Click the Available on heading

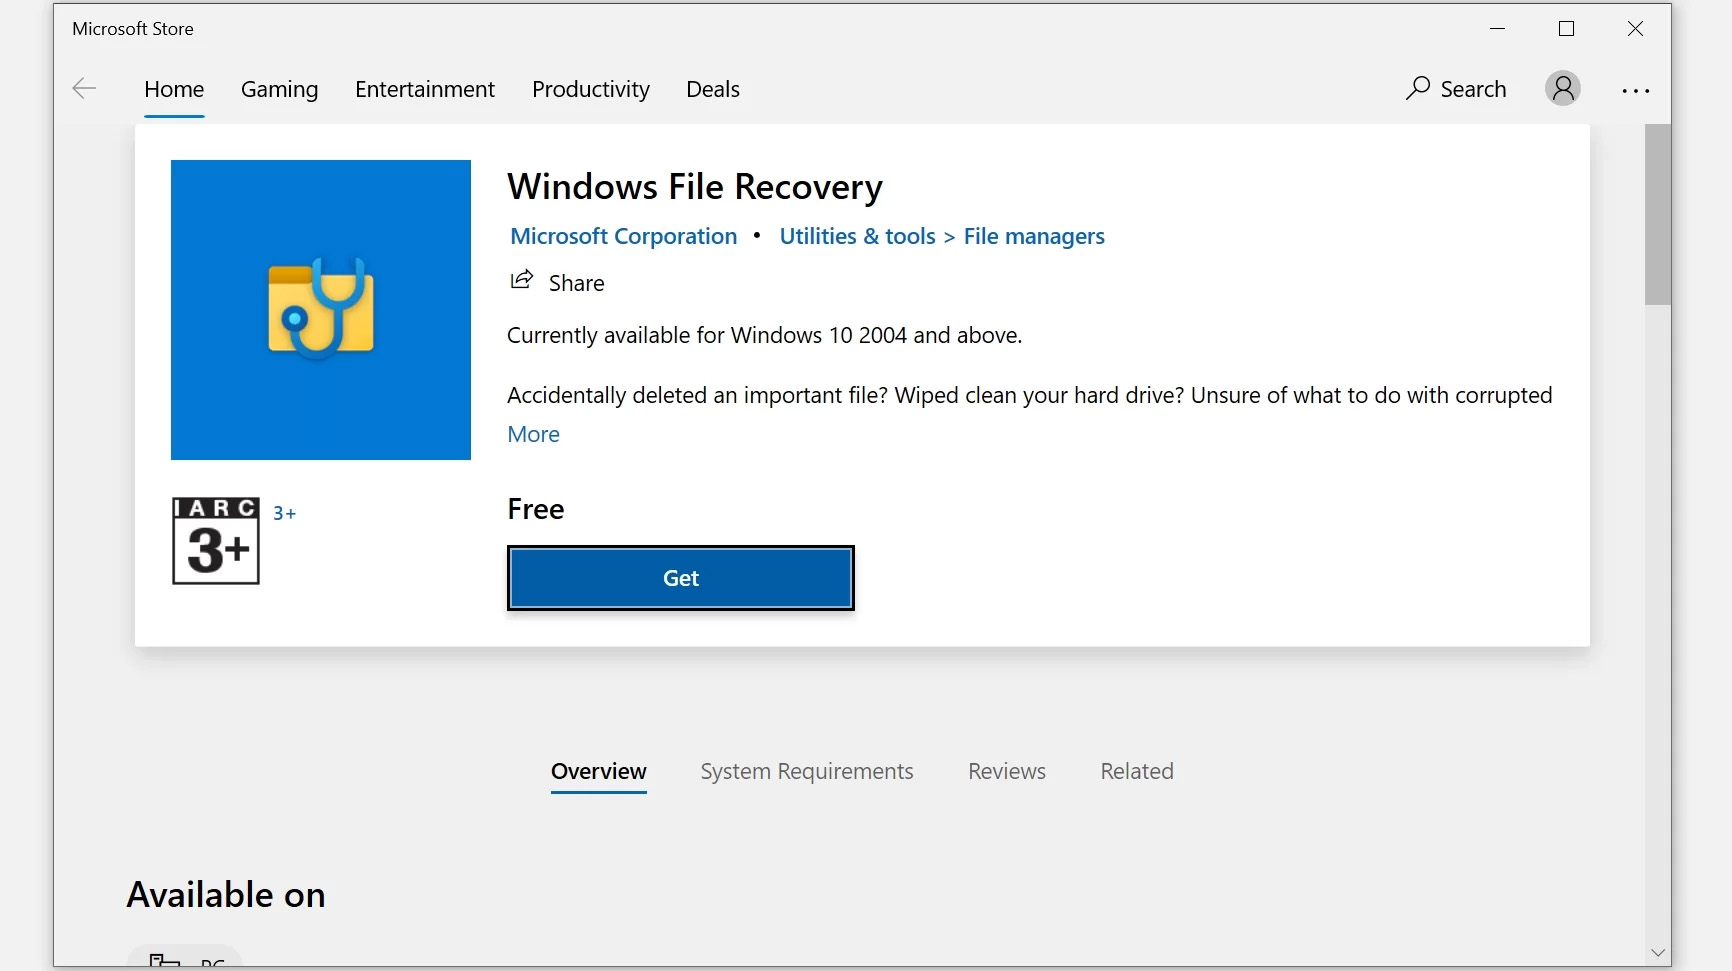point(226,895)
